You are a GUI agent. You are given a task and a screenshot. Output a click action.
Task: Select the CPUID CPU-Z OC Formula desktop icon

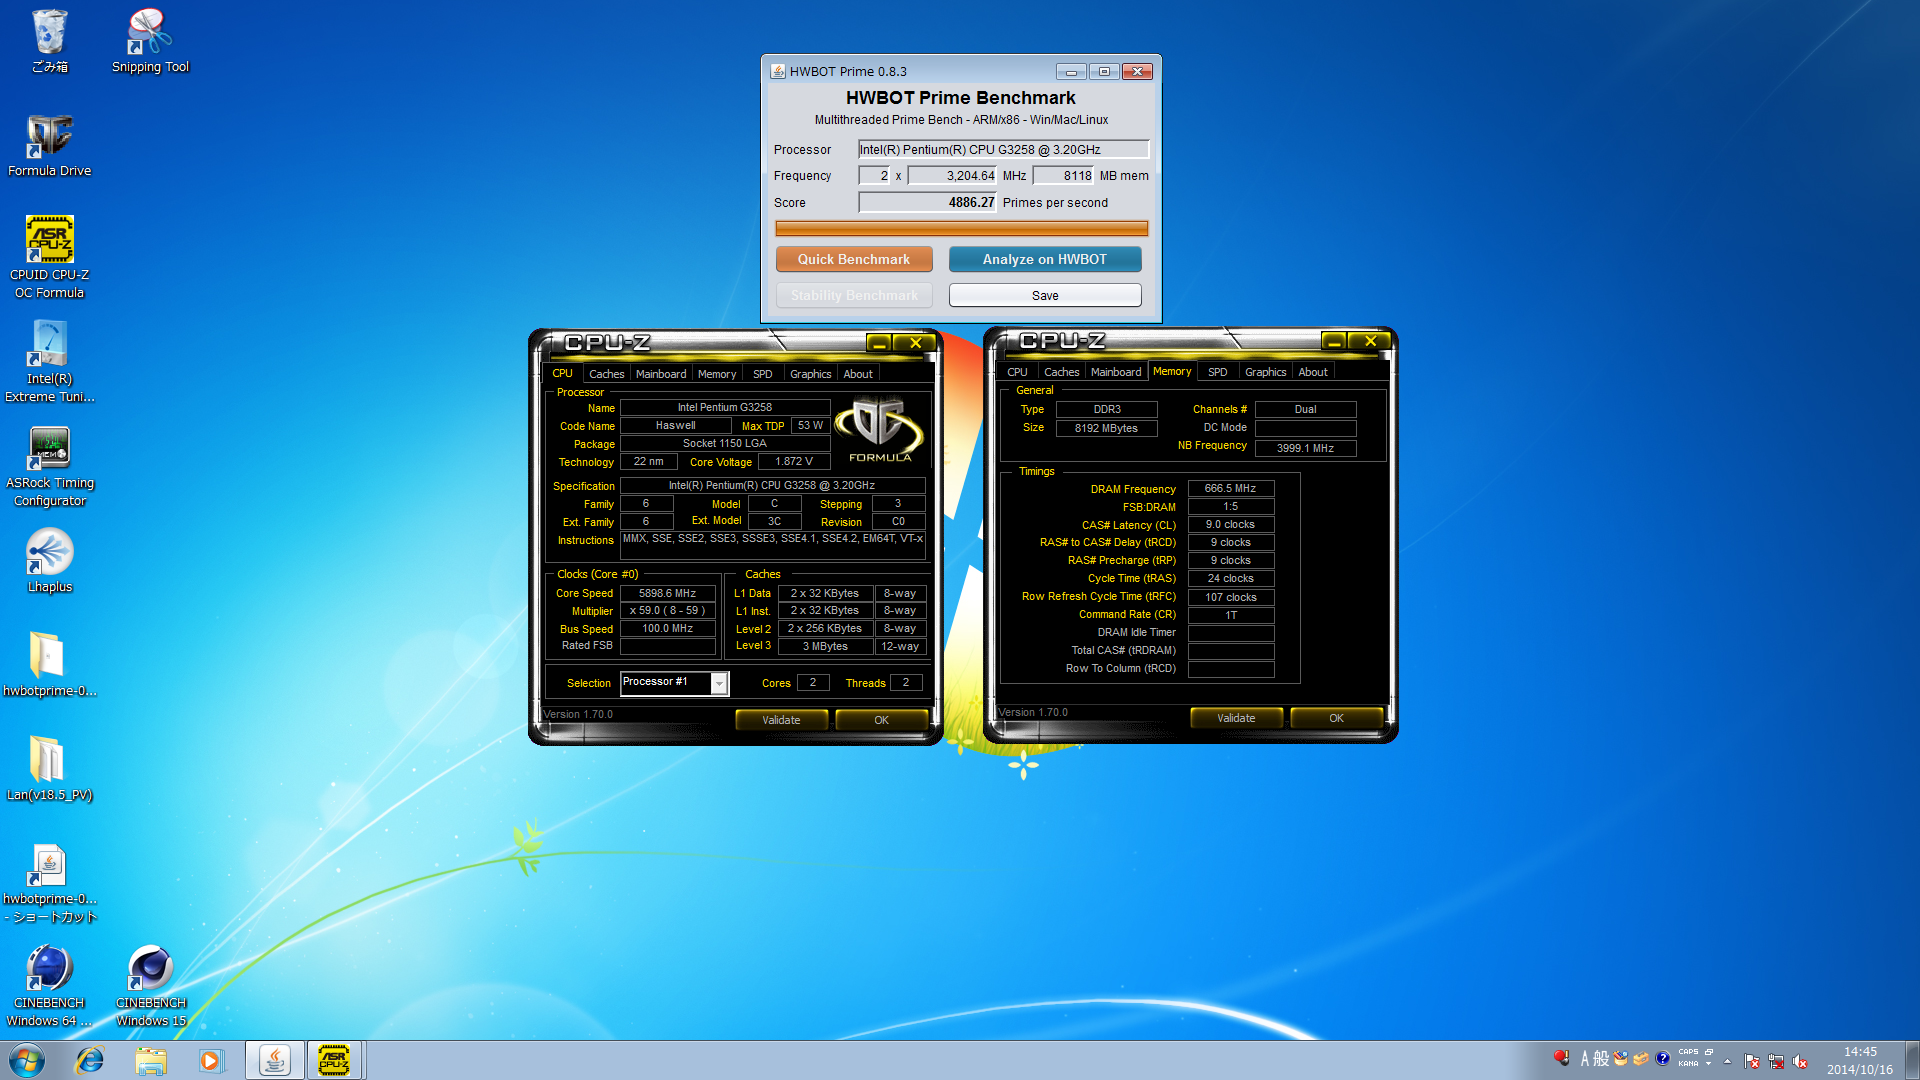49,257
